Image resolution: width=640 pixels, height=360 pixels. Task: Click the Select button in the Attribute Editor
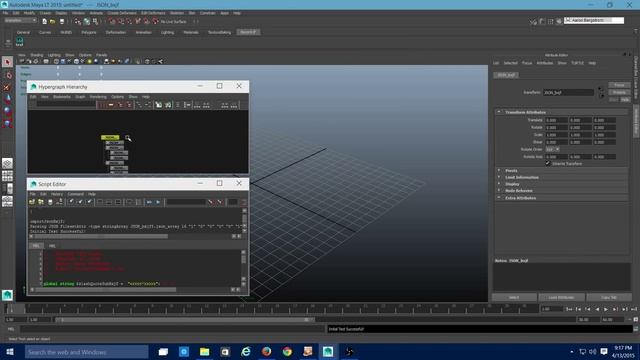coord(514,297)
